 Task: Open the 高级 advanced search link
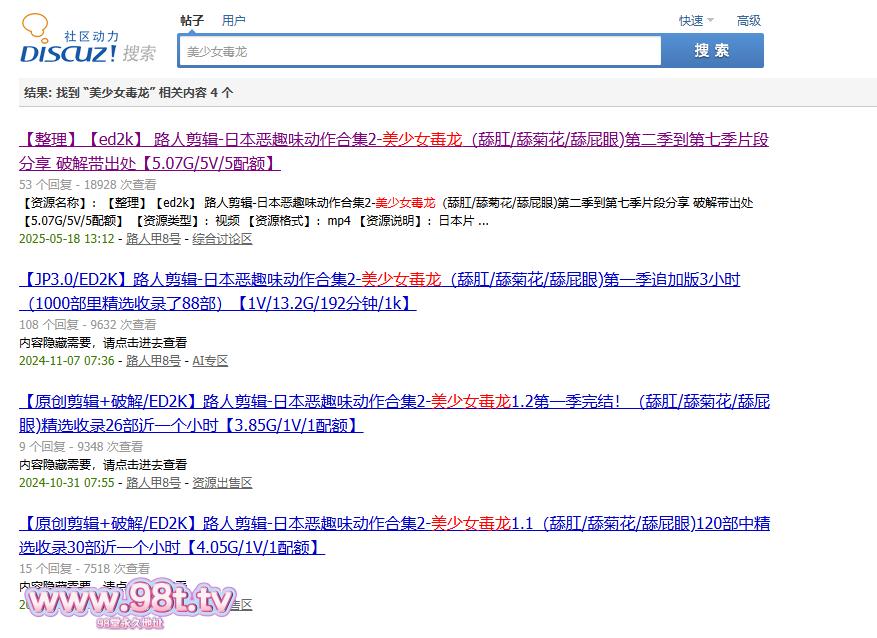pos(748,20)
